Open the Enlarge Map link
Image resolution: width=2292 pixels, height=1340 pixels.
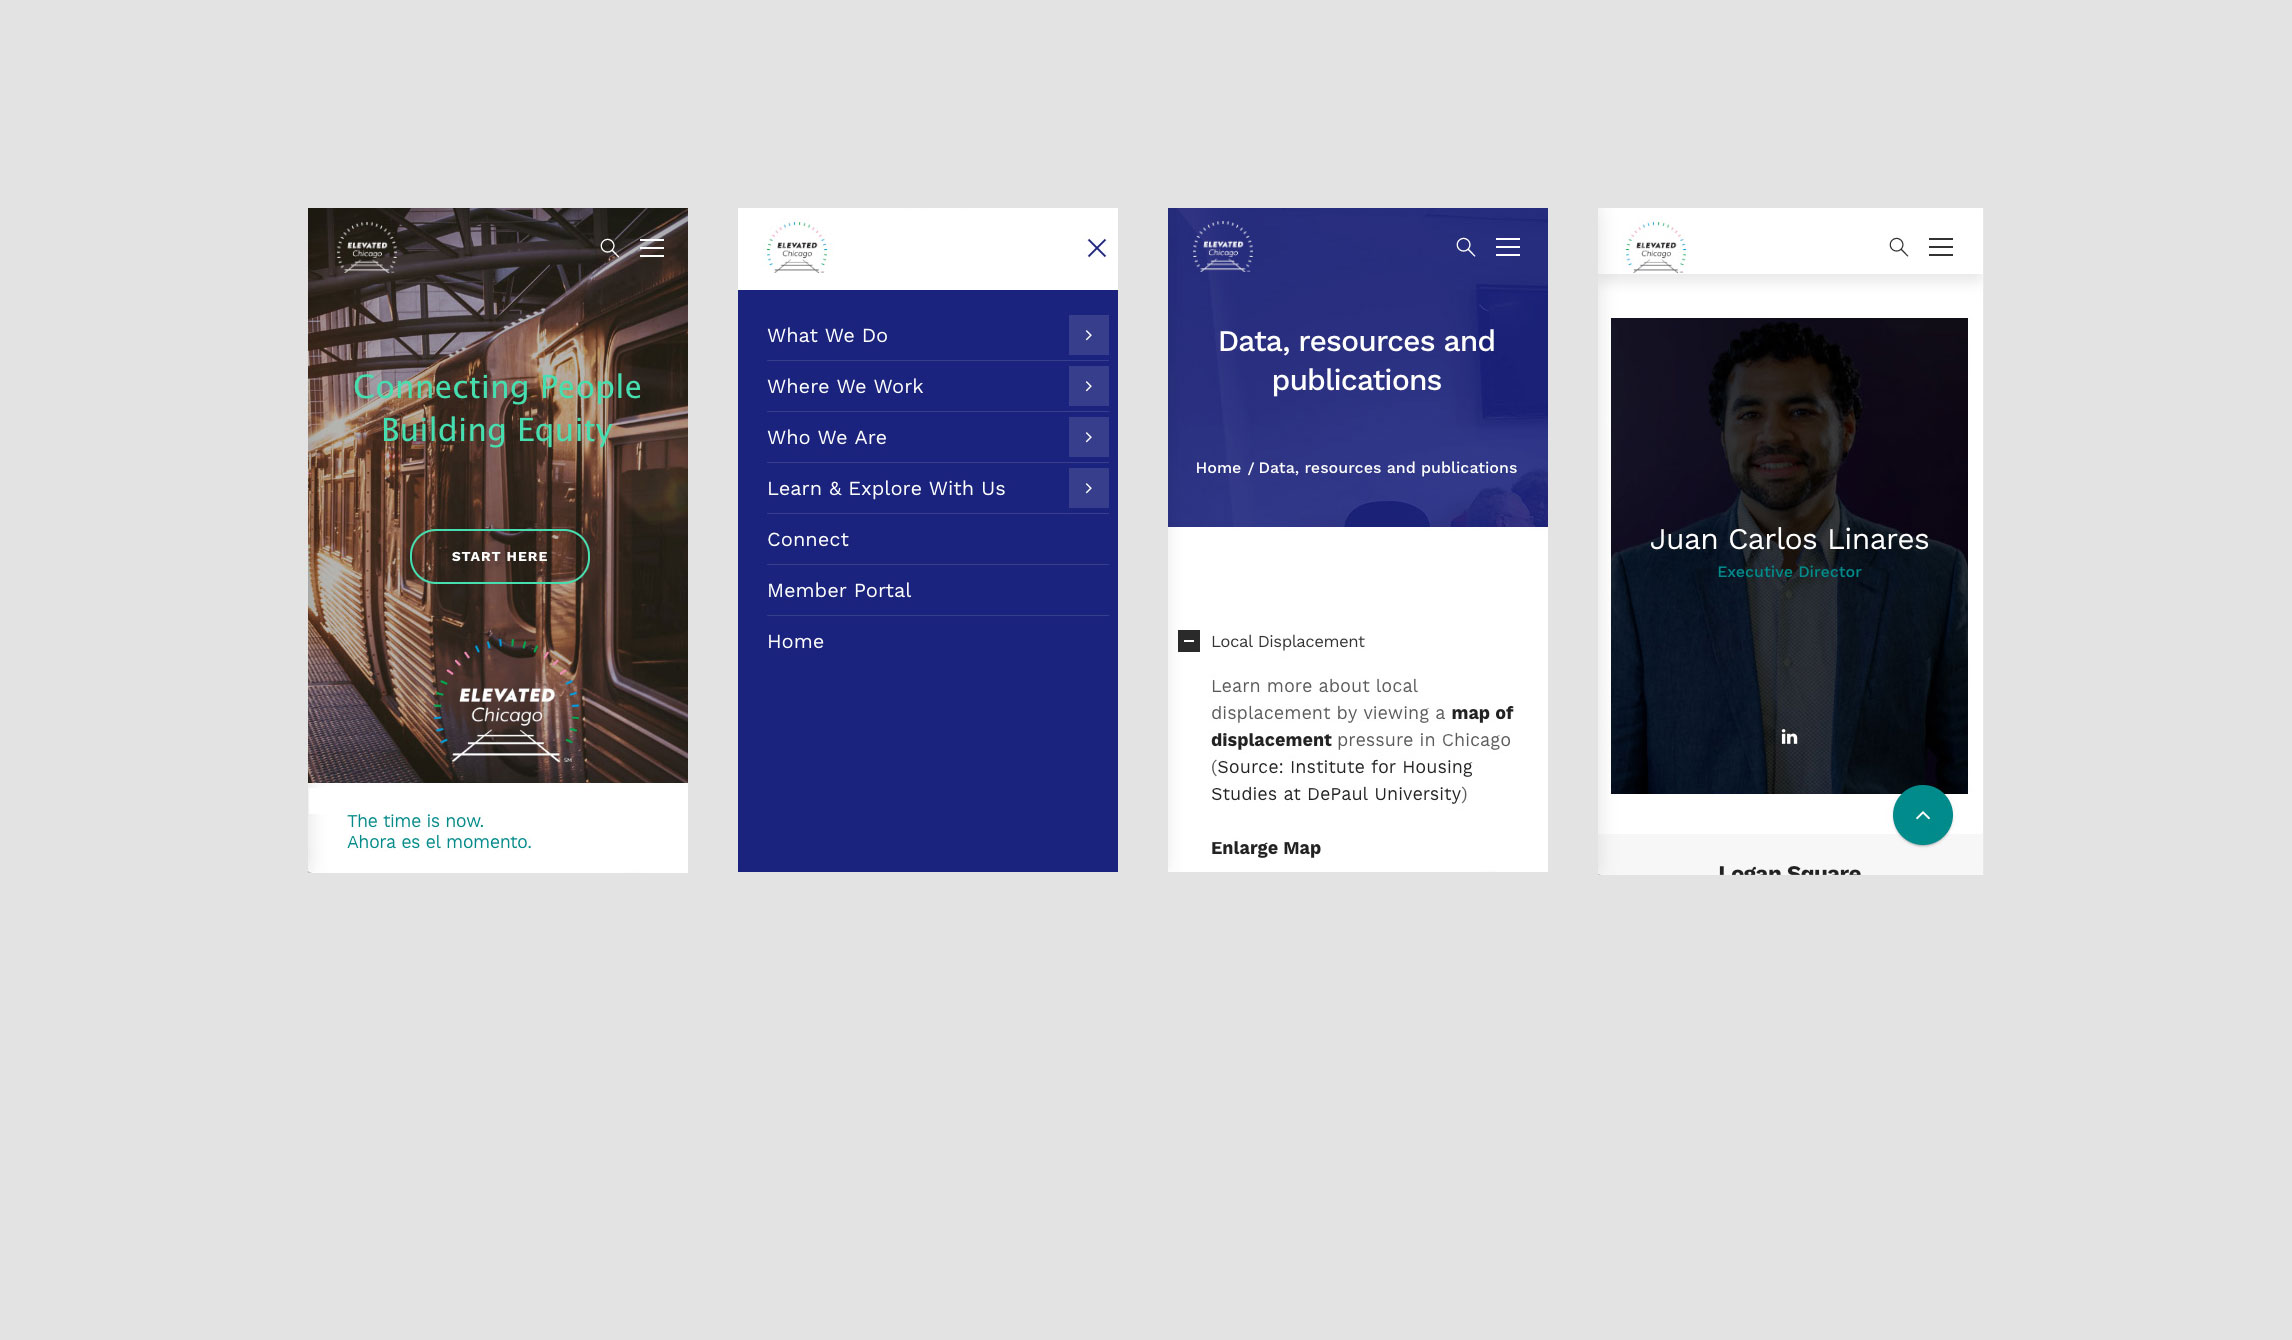tap(1265, 847)
